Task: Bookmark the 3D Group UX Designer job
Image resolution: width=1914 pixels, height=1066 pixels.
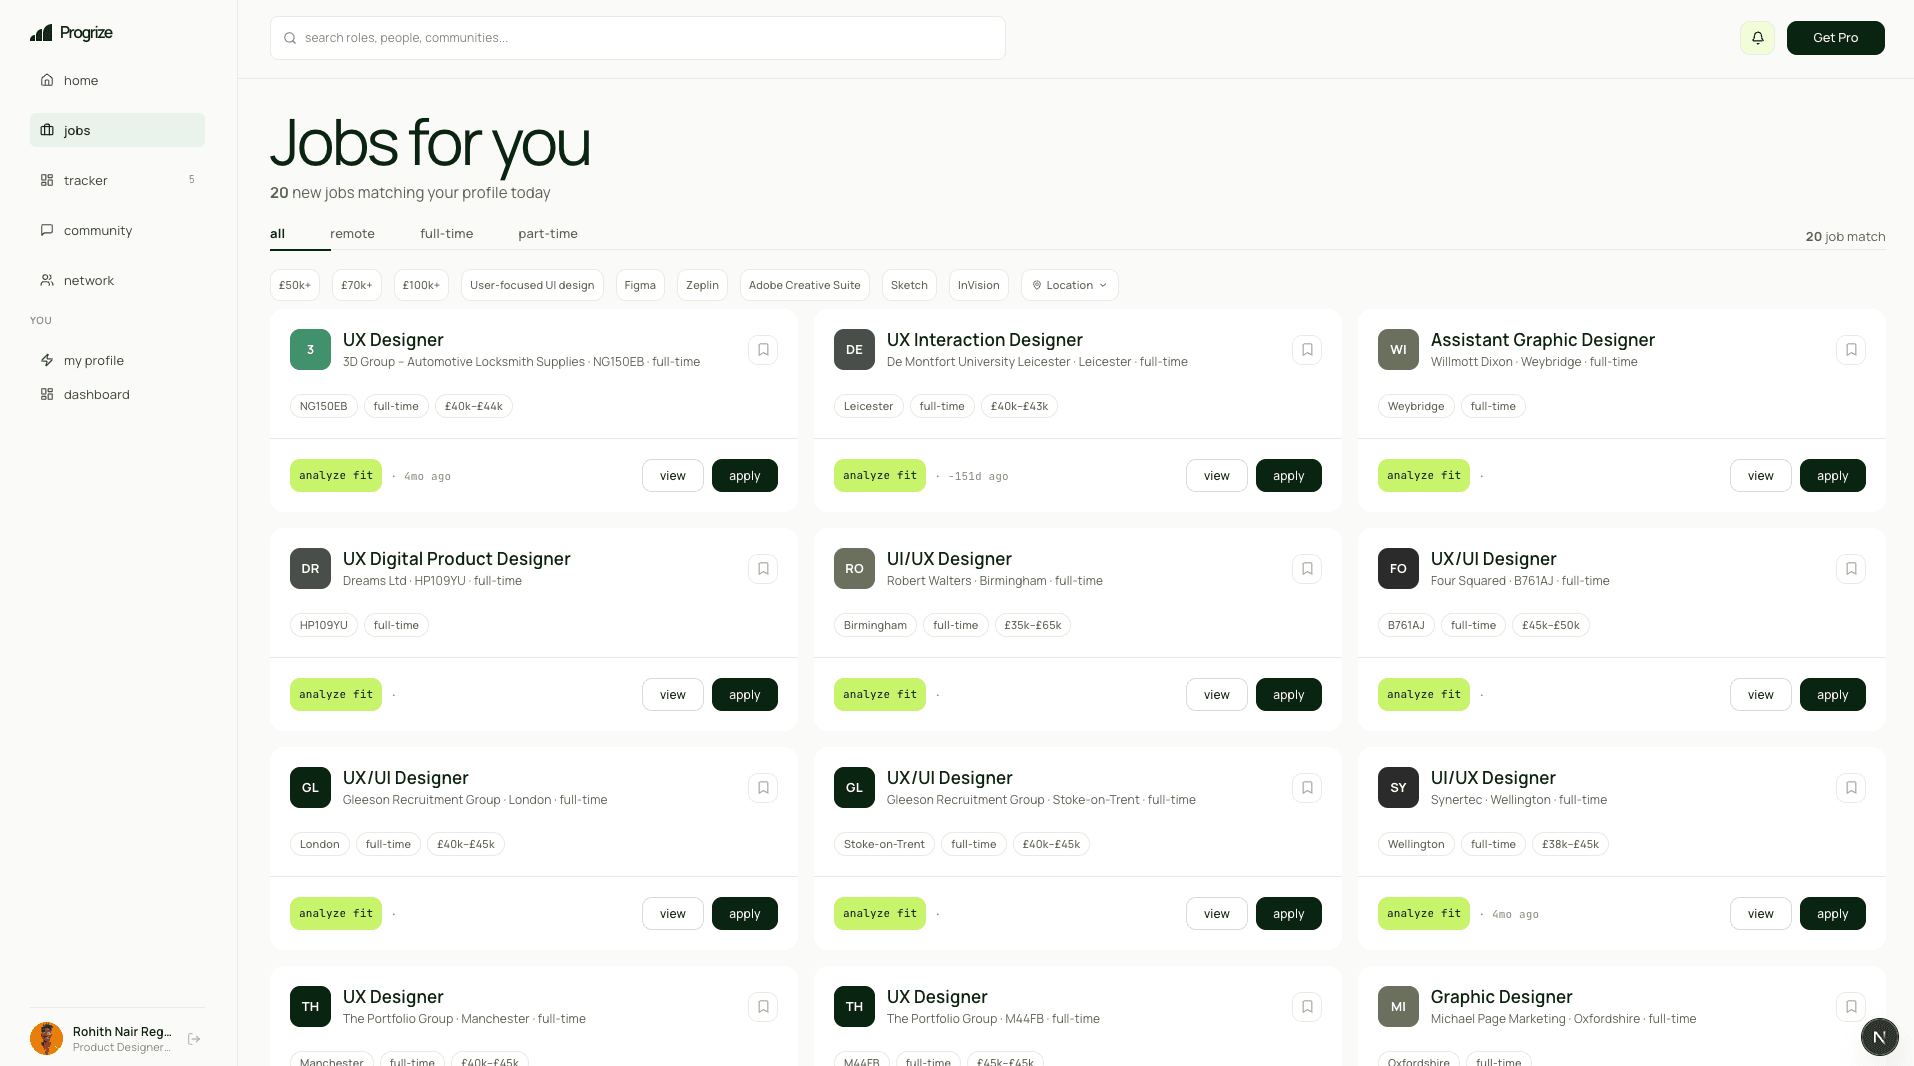Action: tap(763, 350)
